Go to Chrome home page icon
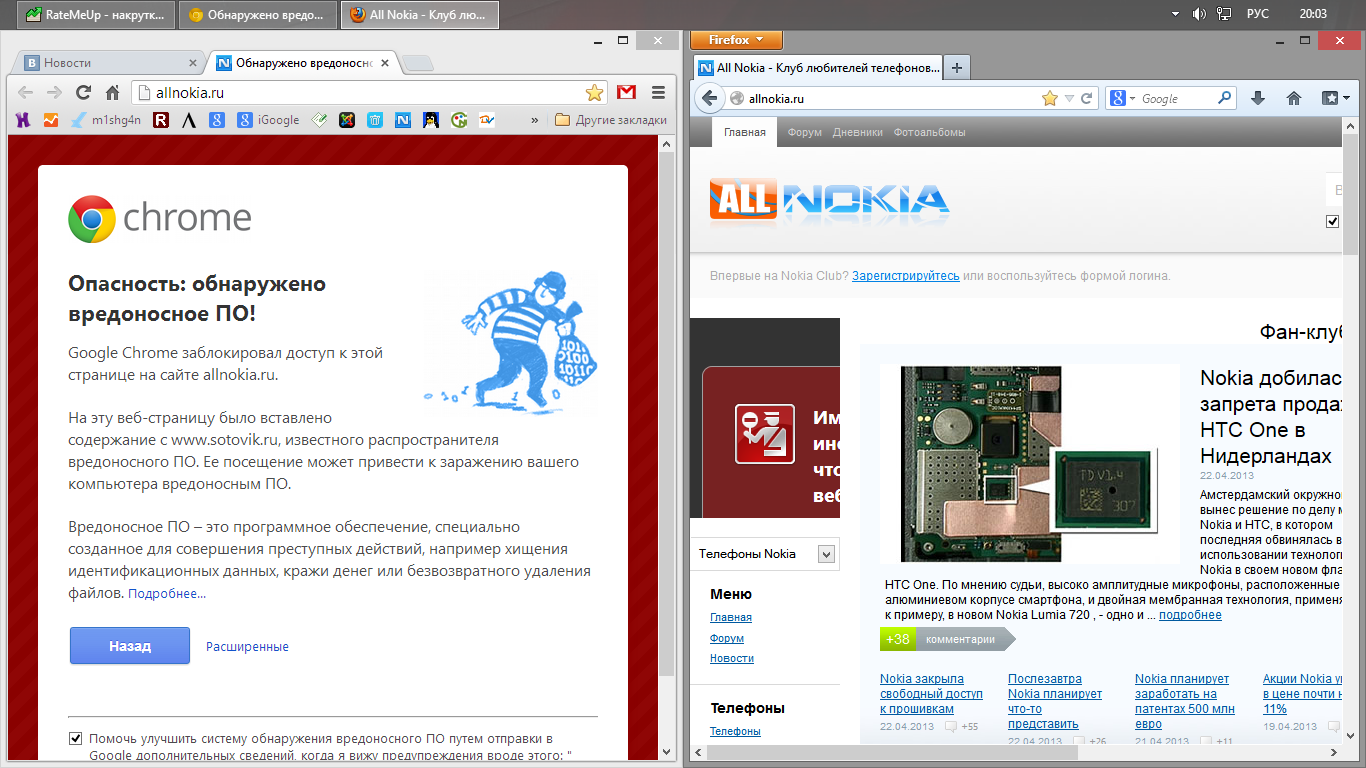Viewport: 1366px width, 768px height. coord(113,93)
